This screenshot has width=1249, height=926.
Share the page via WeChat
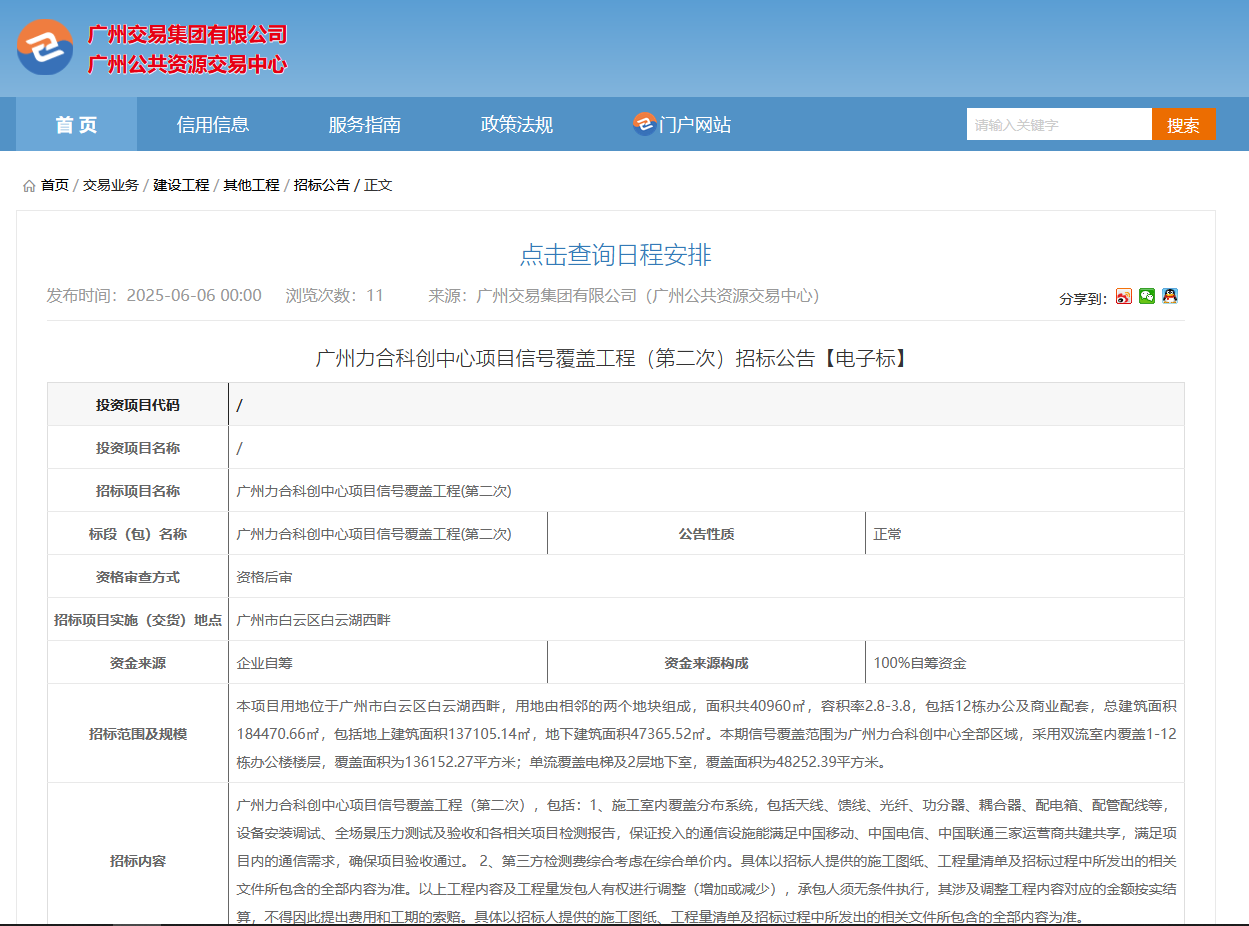point(1147,295)
